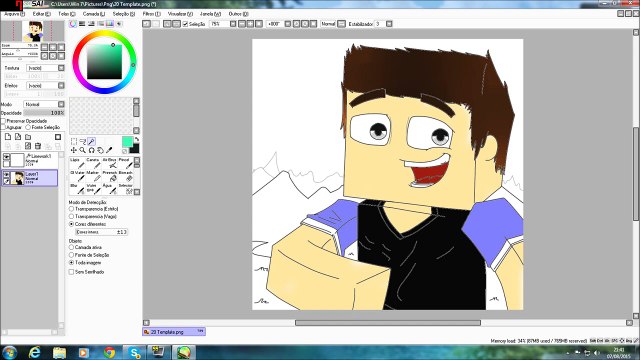Select Cores diferentes detection mode
The width and height of the screenshot is (640, 360).
[x=71, y=224]
